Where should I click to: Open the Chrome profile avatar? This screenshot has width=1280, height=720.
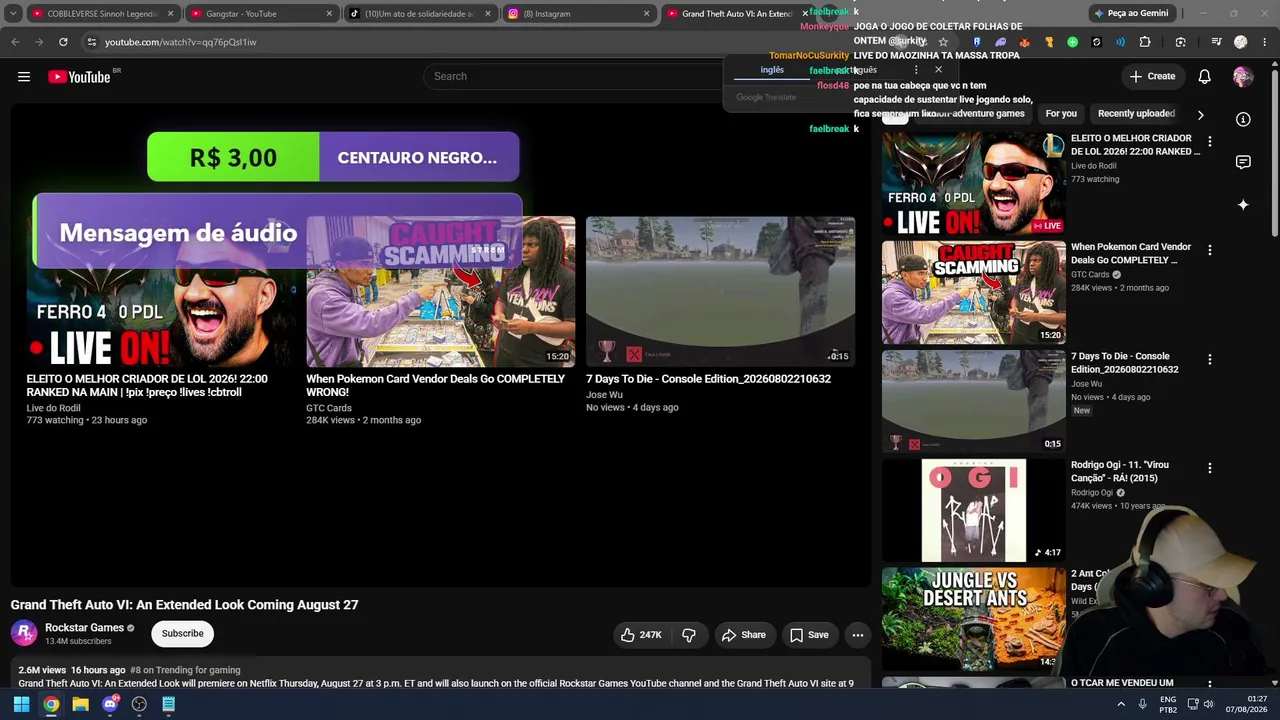click(x=1241, y=42)
